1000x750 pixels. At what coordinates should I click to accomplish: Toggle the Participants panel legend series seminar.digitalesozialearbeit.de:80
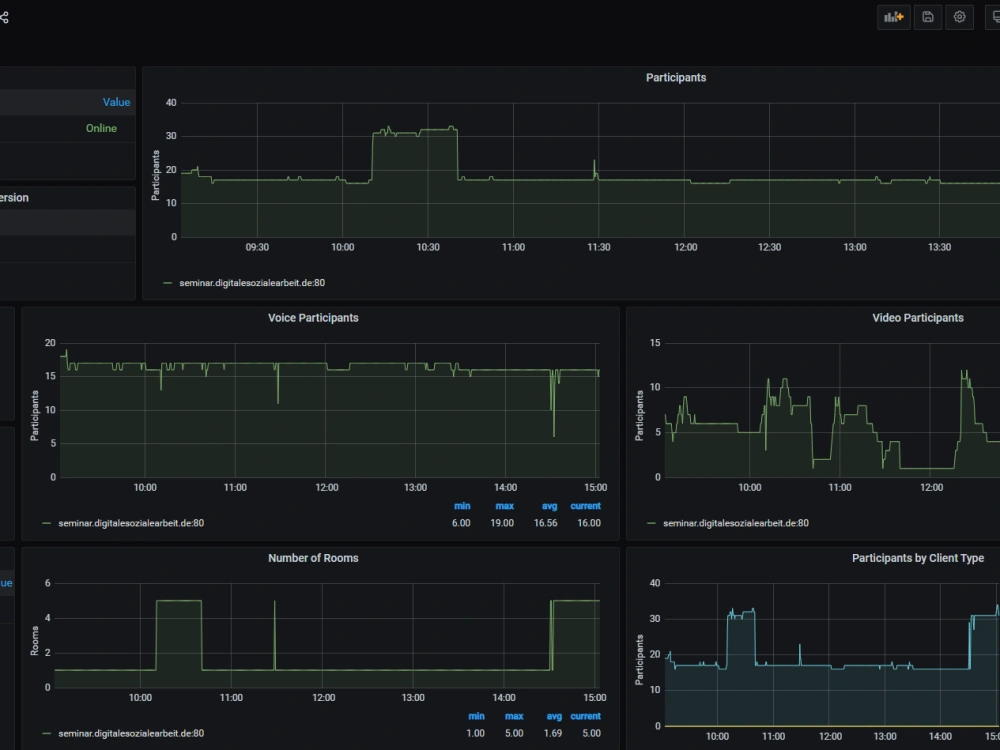point(252,283)
